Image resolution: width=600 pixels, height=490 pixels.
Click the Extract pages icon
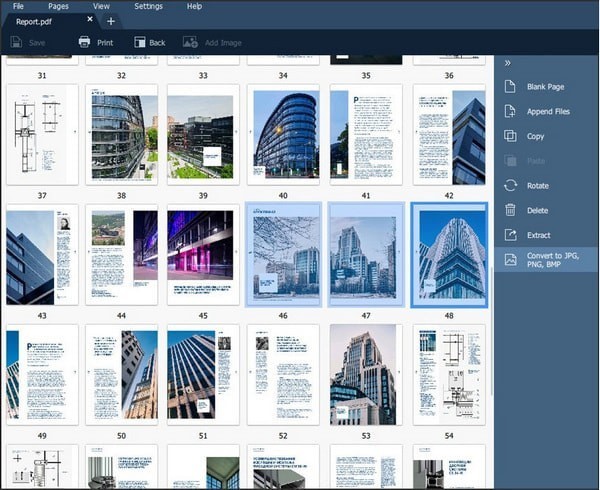(x=510, y=235)
